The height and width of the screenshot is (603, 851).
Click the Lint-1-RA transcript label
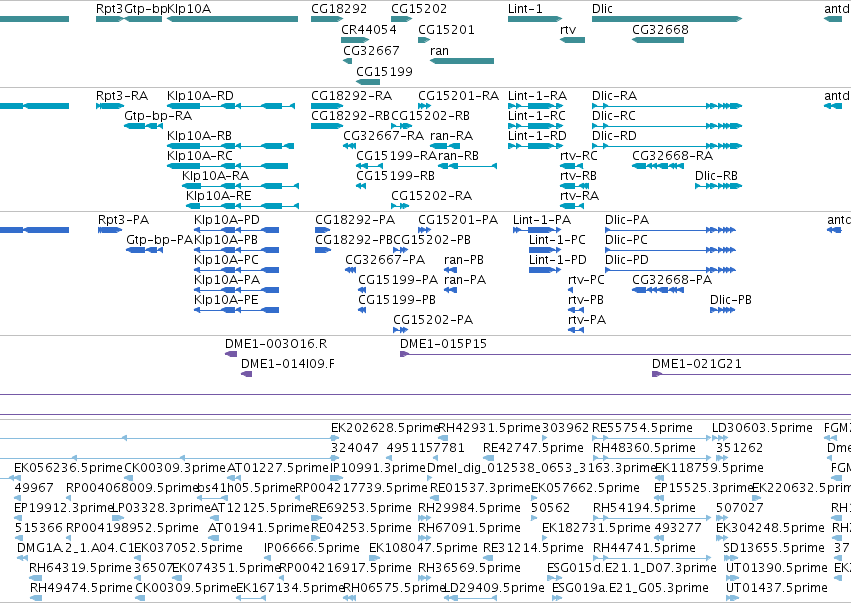tap(537, 96)
